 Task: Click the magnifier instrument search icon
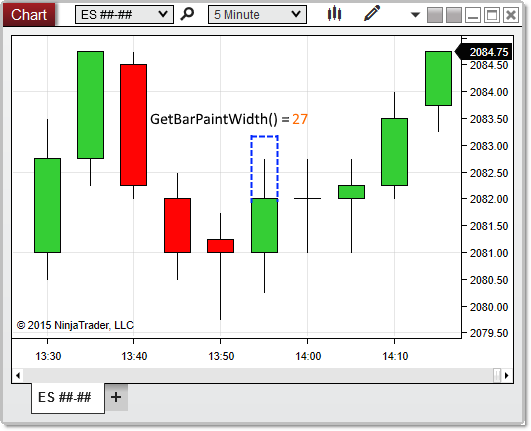[187, 14]
